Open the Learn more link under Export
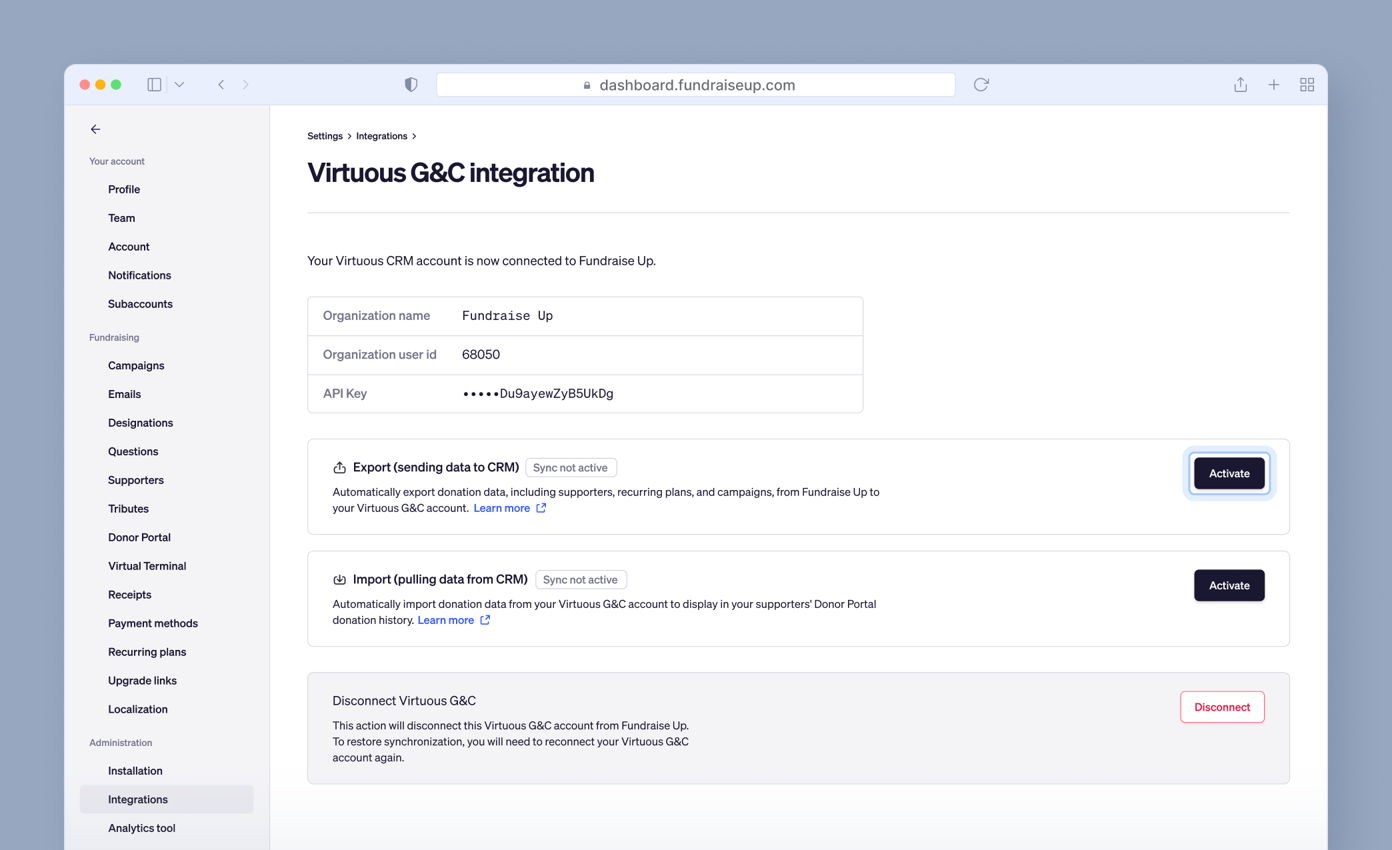Viewport: 1392px width, 850px height. click(x=500, y=508)
